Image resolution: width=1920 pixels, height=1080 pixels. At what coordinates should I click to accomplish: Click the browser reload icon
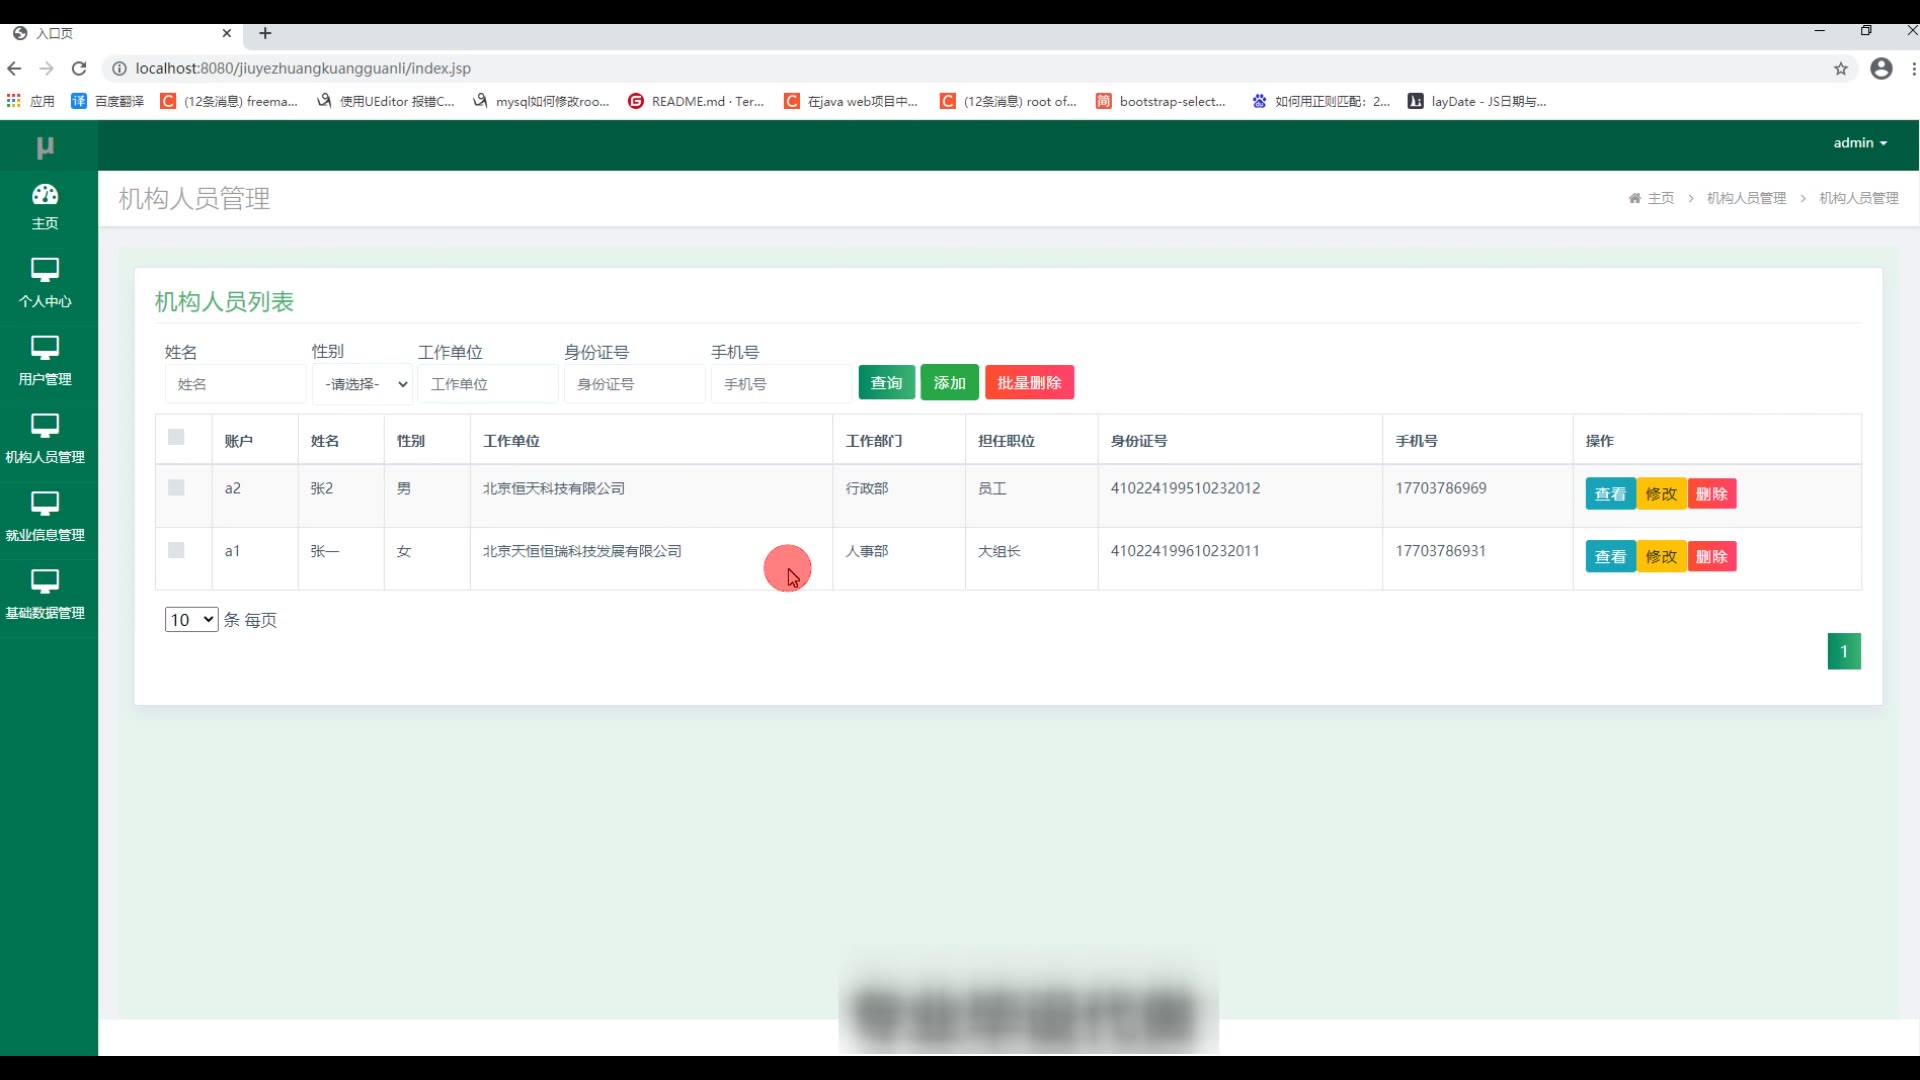pos(79,68)
